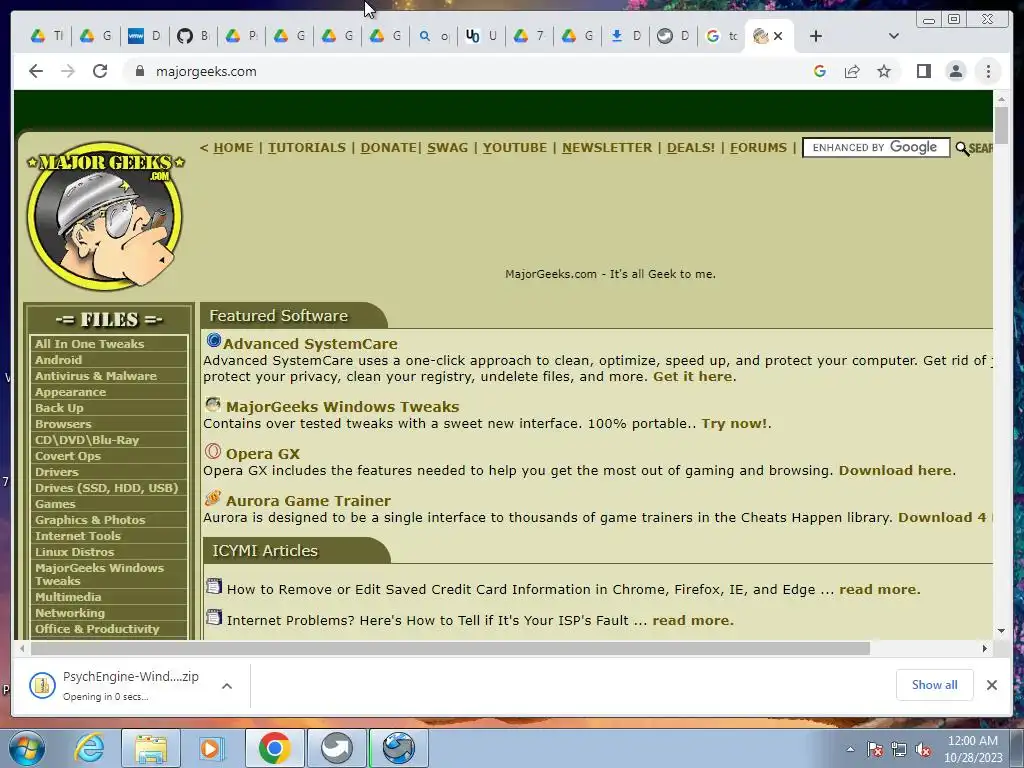1024x768 pixels.
Task: Switch to the blue download-arrow tab
Action: (626, 36)
